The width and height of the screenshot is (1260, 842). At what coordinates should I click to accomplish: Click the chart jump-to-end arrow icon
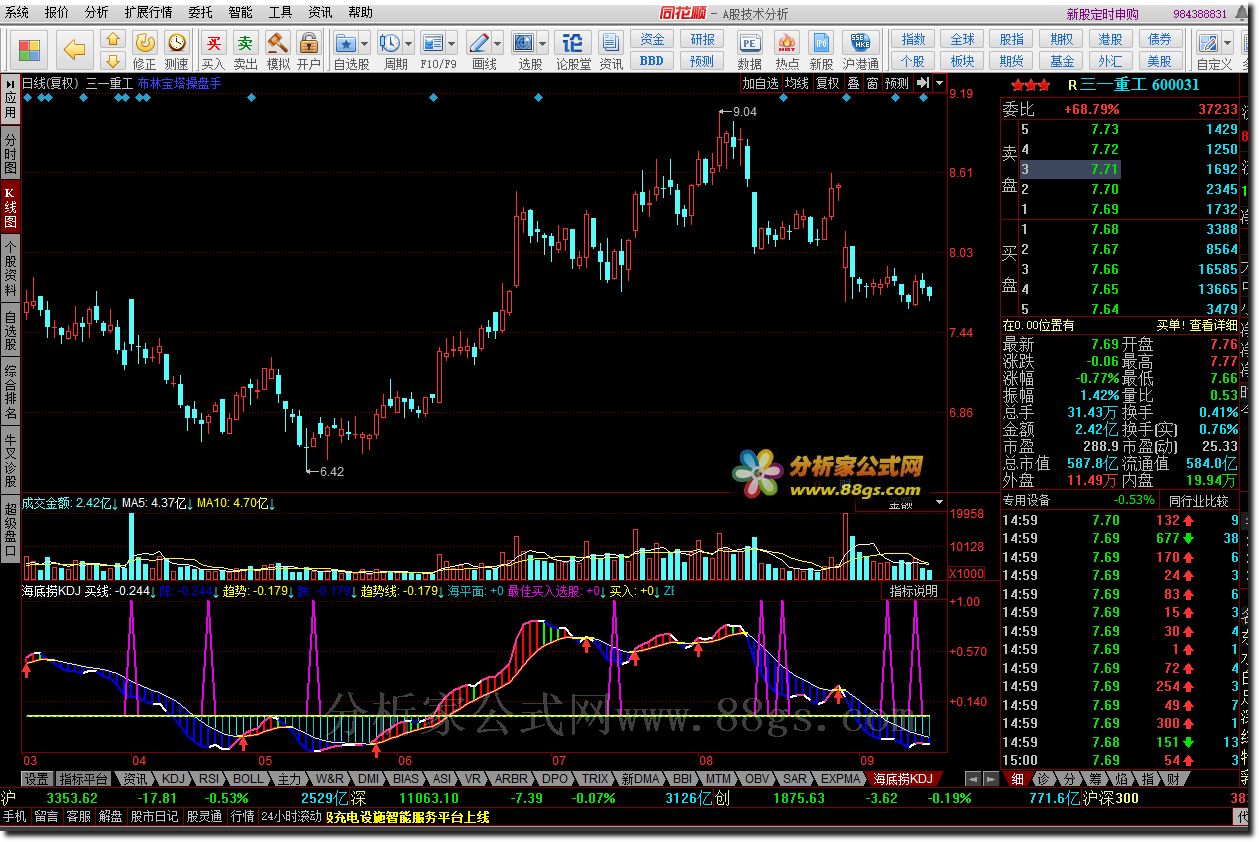(923, 83)
